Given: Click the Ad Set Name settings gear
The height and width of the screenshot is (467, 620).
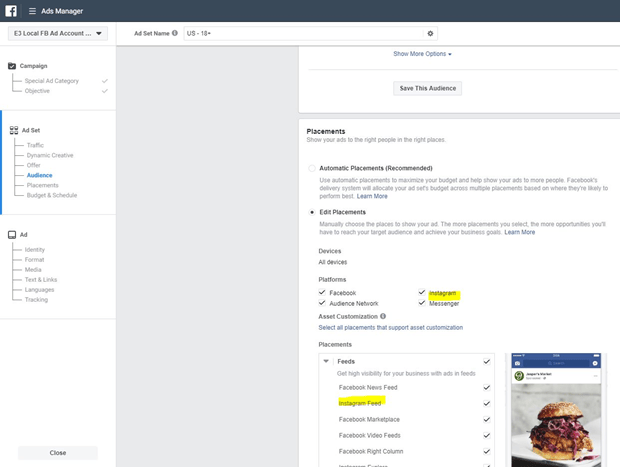Looking at the screenshot, I should [x=430, y=34].
